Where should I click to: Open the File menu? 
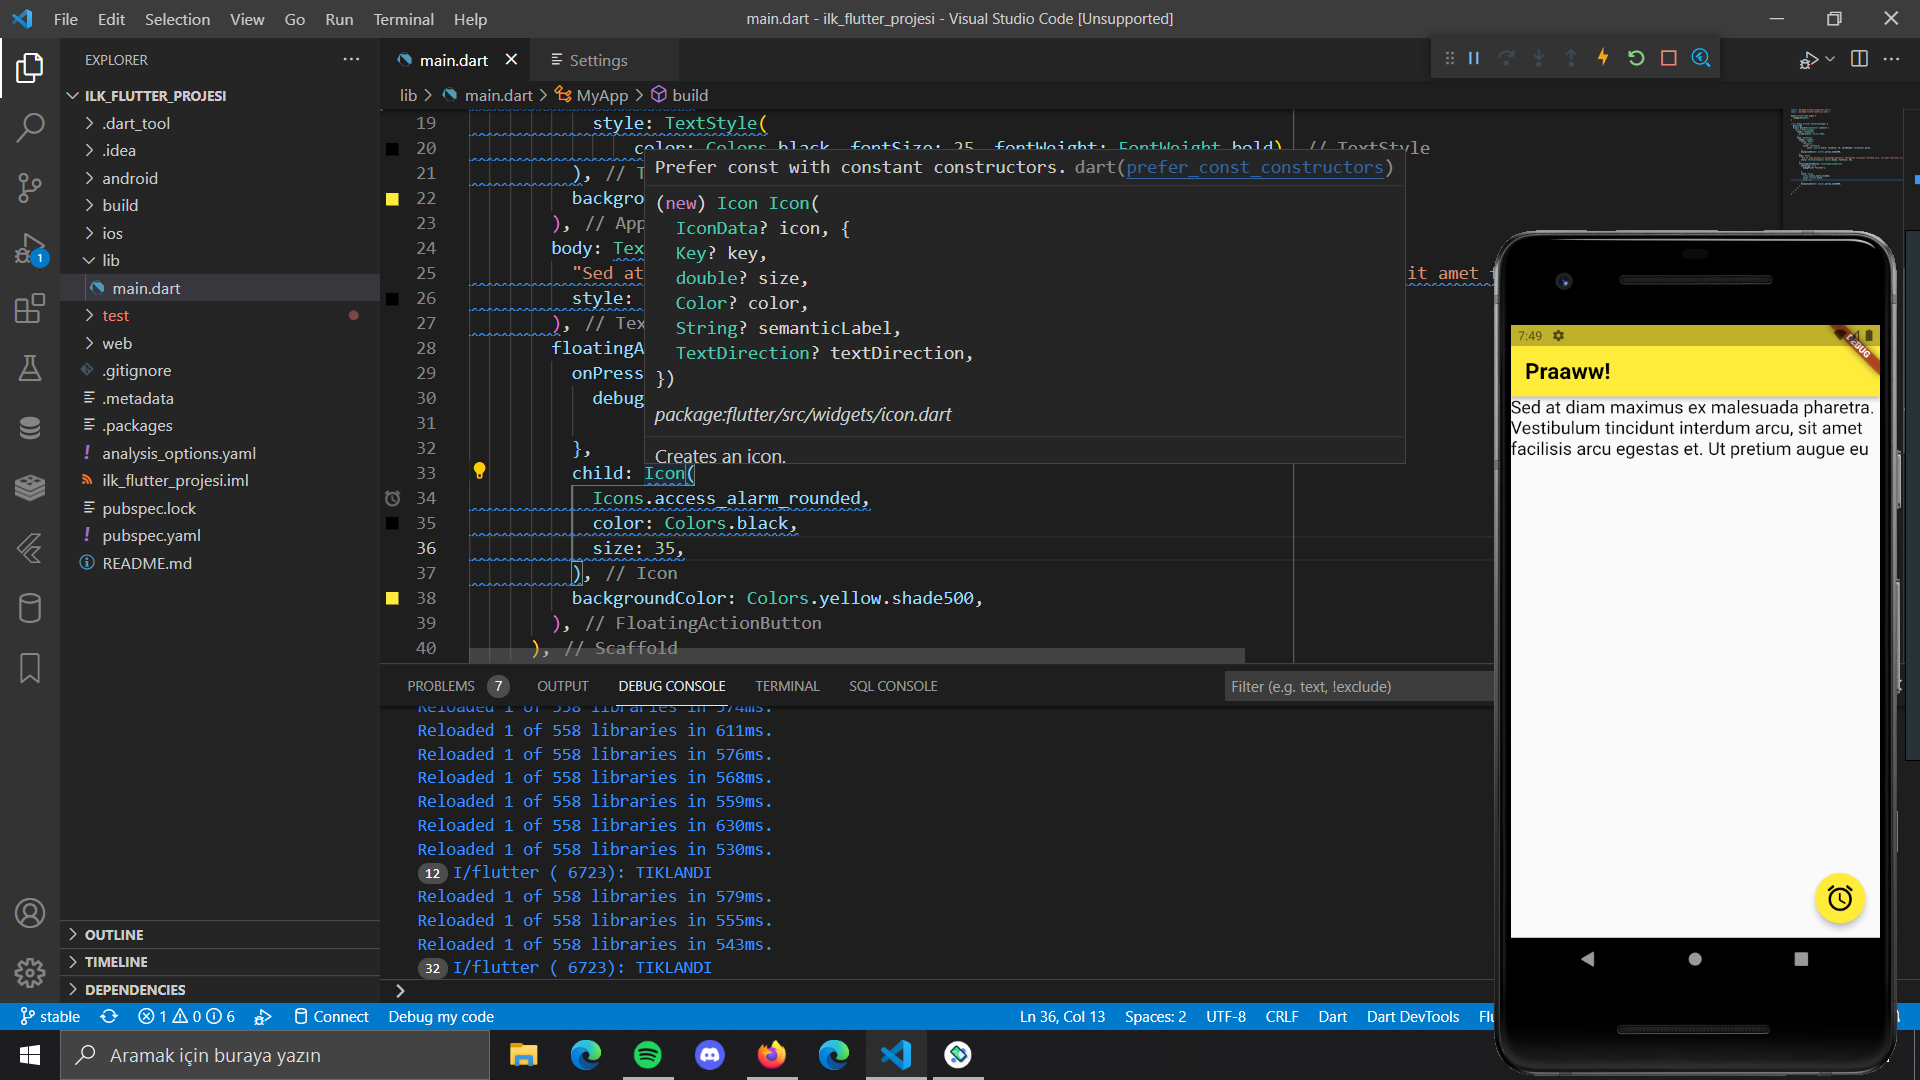pos(65,19)
